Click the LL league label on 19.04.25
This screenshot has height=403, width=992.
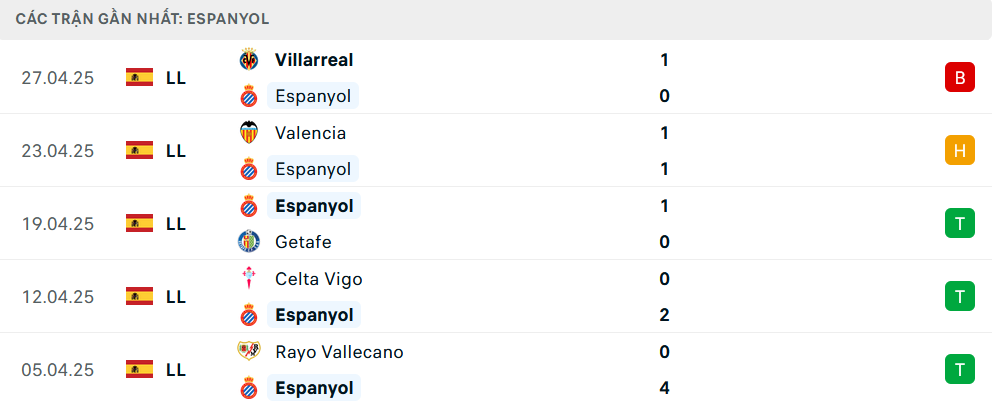tap(176, 224)
